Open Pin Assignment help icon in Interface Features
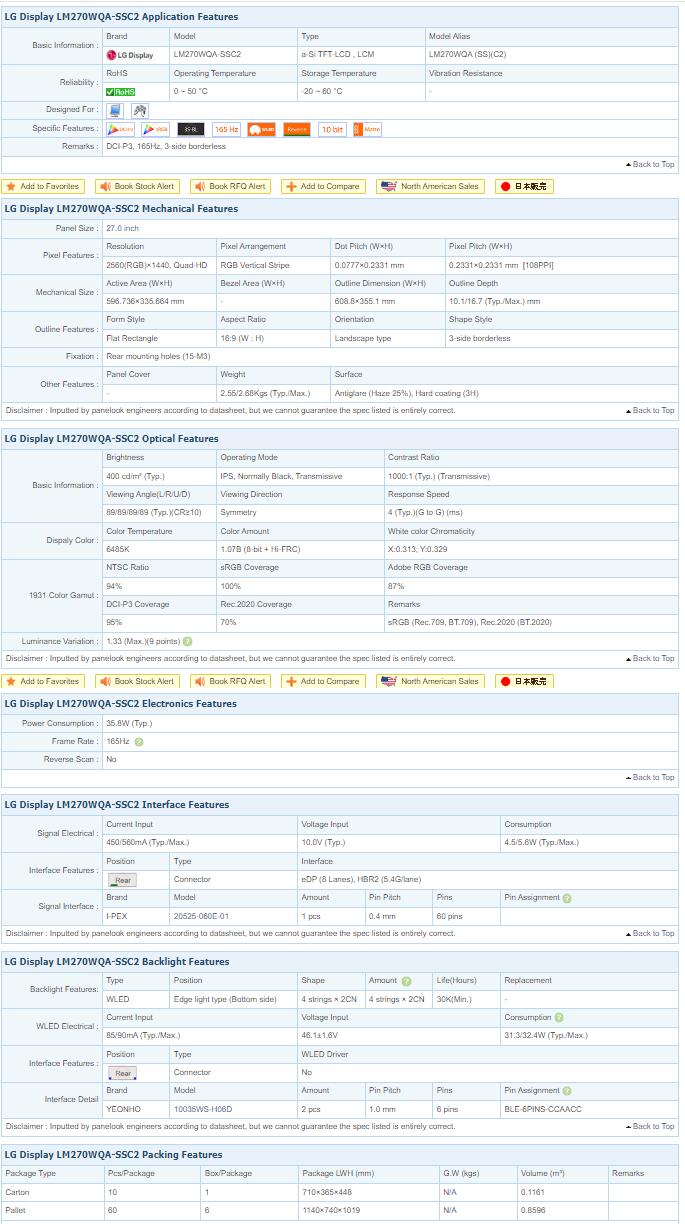The image size is (685, 1224). [567, 898]
